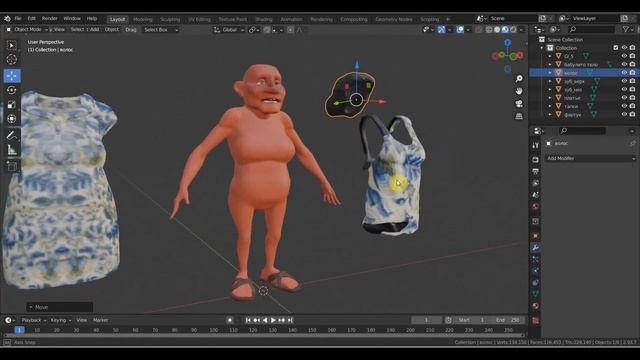Switch to wireframe viewport shading

[x=489, y=29]
